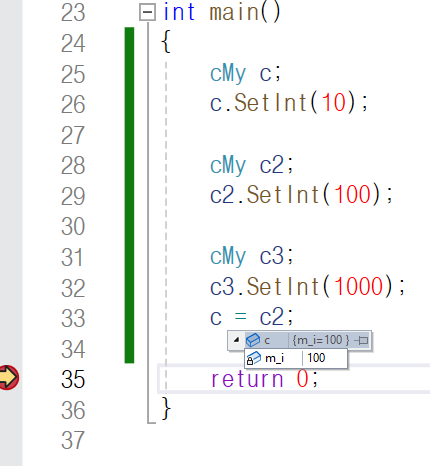
Task: Click the literal 0 on line 35
Action: [x=302, y=379]
